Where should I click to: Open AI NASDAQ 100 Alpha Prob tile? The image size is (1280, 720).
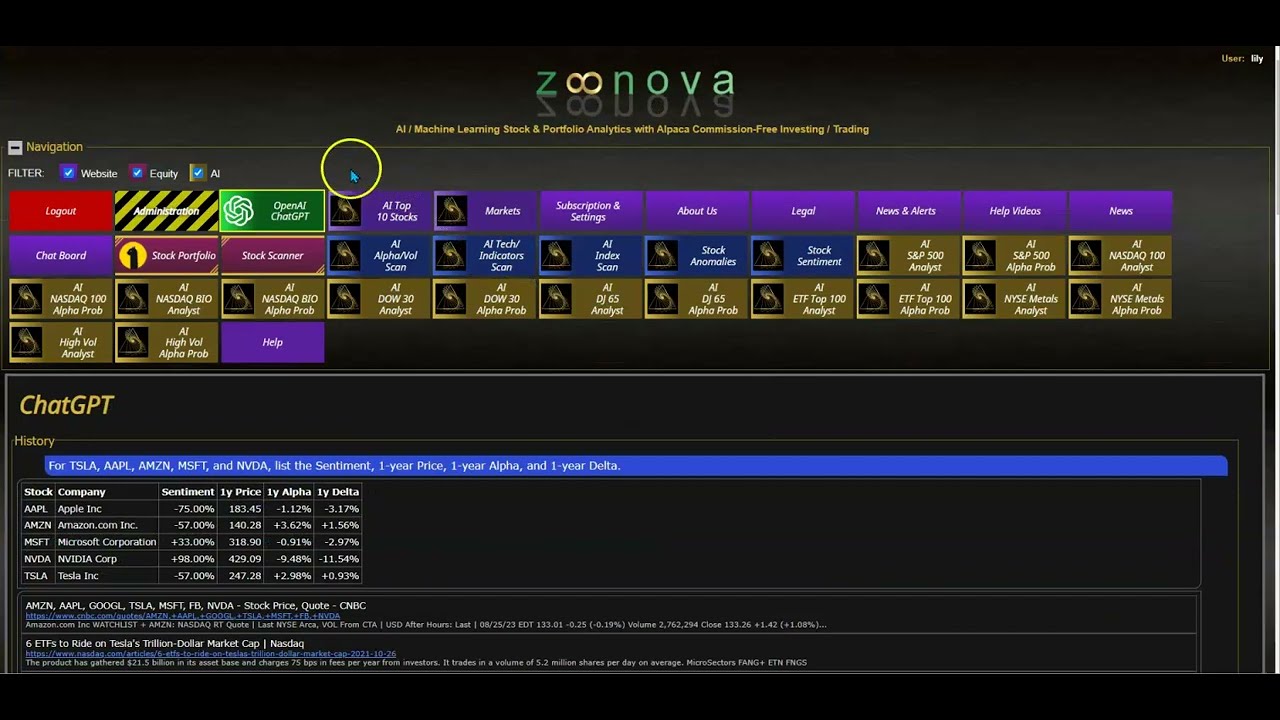[x=61, y=299]
